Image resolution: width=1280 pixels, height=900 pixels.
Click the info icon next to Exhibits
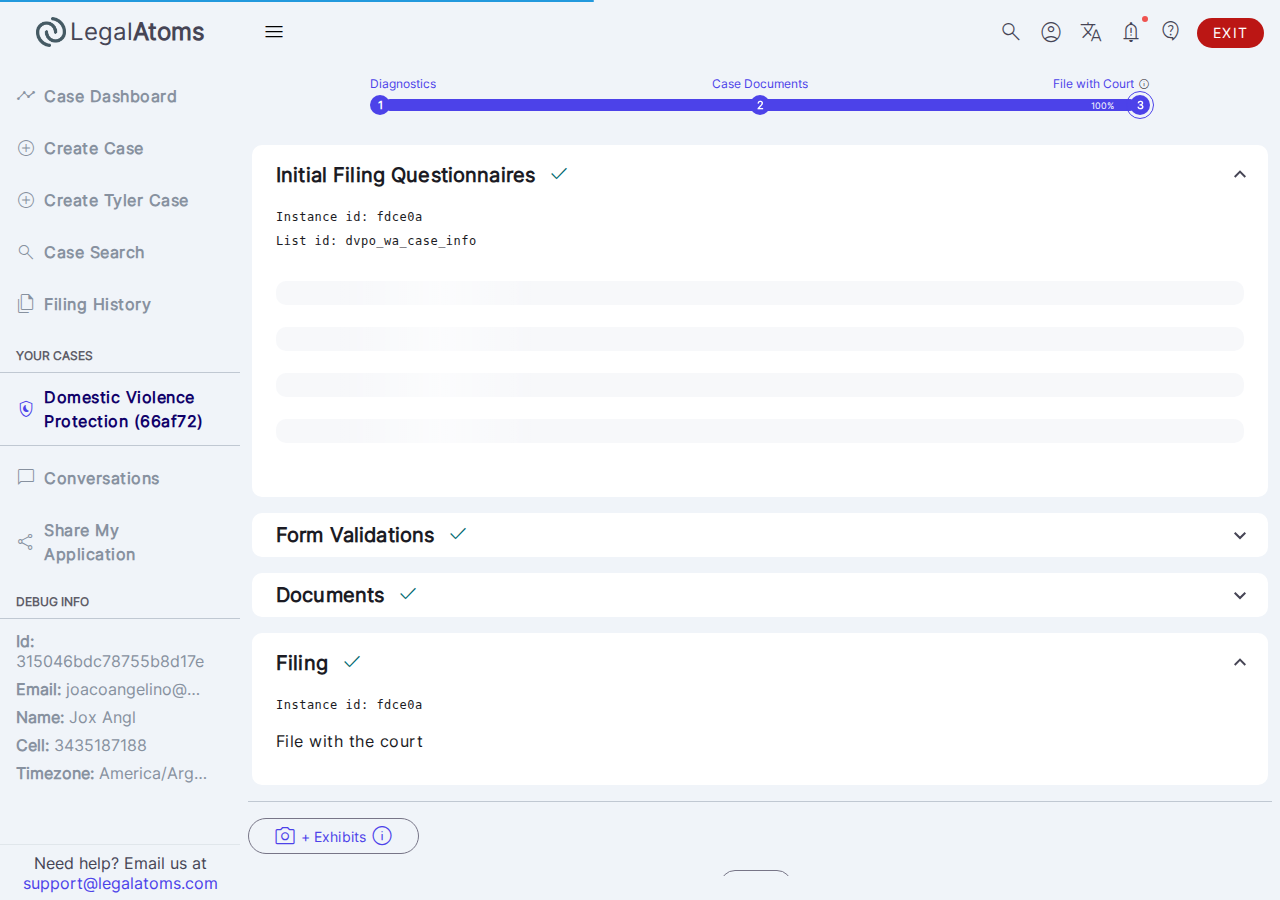[382, 836]
